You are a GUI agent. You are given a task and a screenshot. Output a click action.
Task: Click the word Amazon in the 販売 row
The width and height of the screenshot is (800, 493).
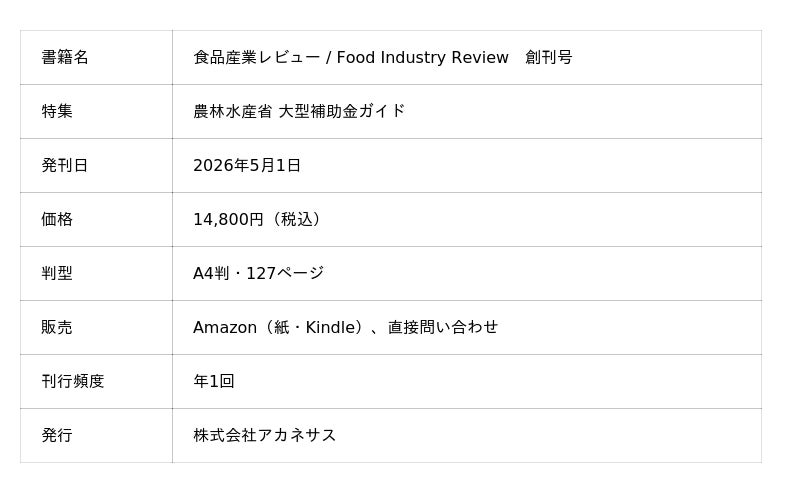[x=225, y=327]
